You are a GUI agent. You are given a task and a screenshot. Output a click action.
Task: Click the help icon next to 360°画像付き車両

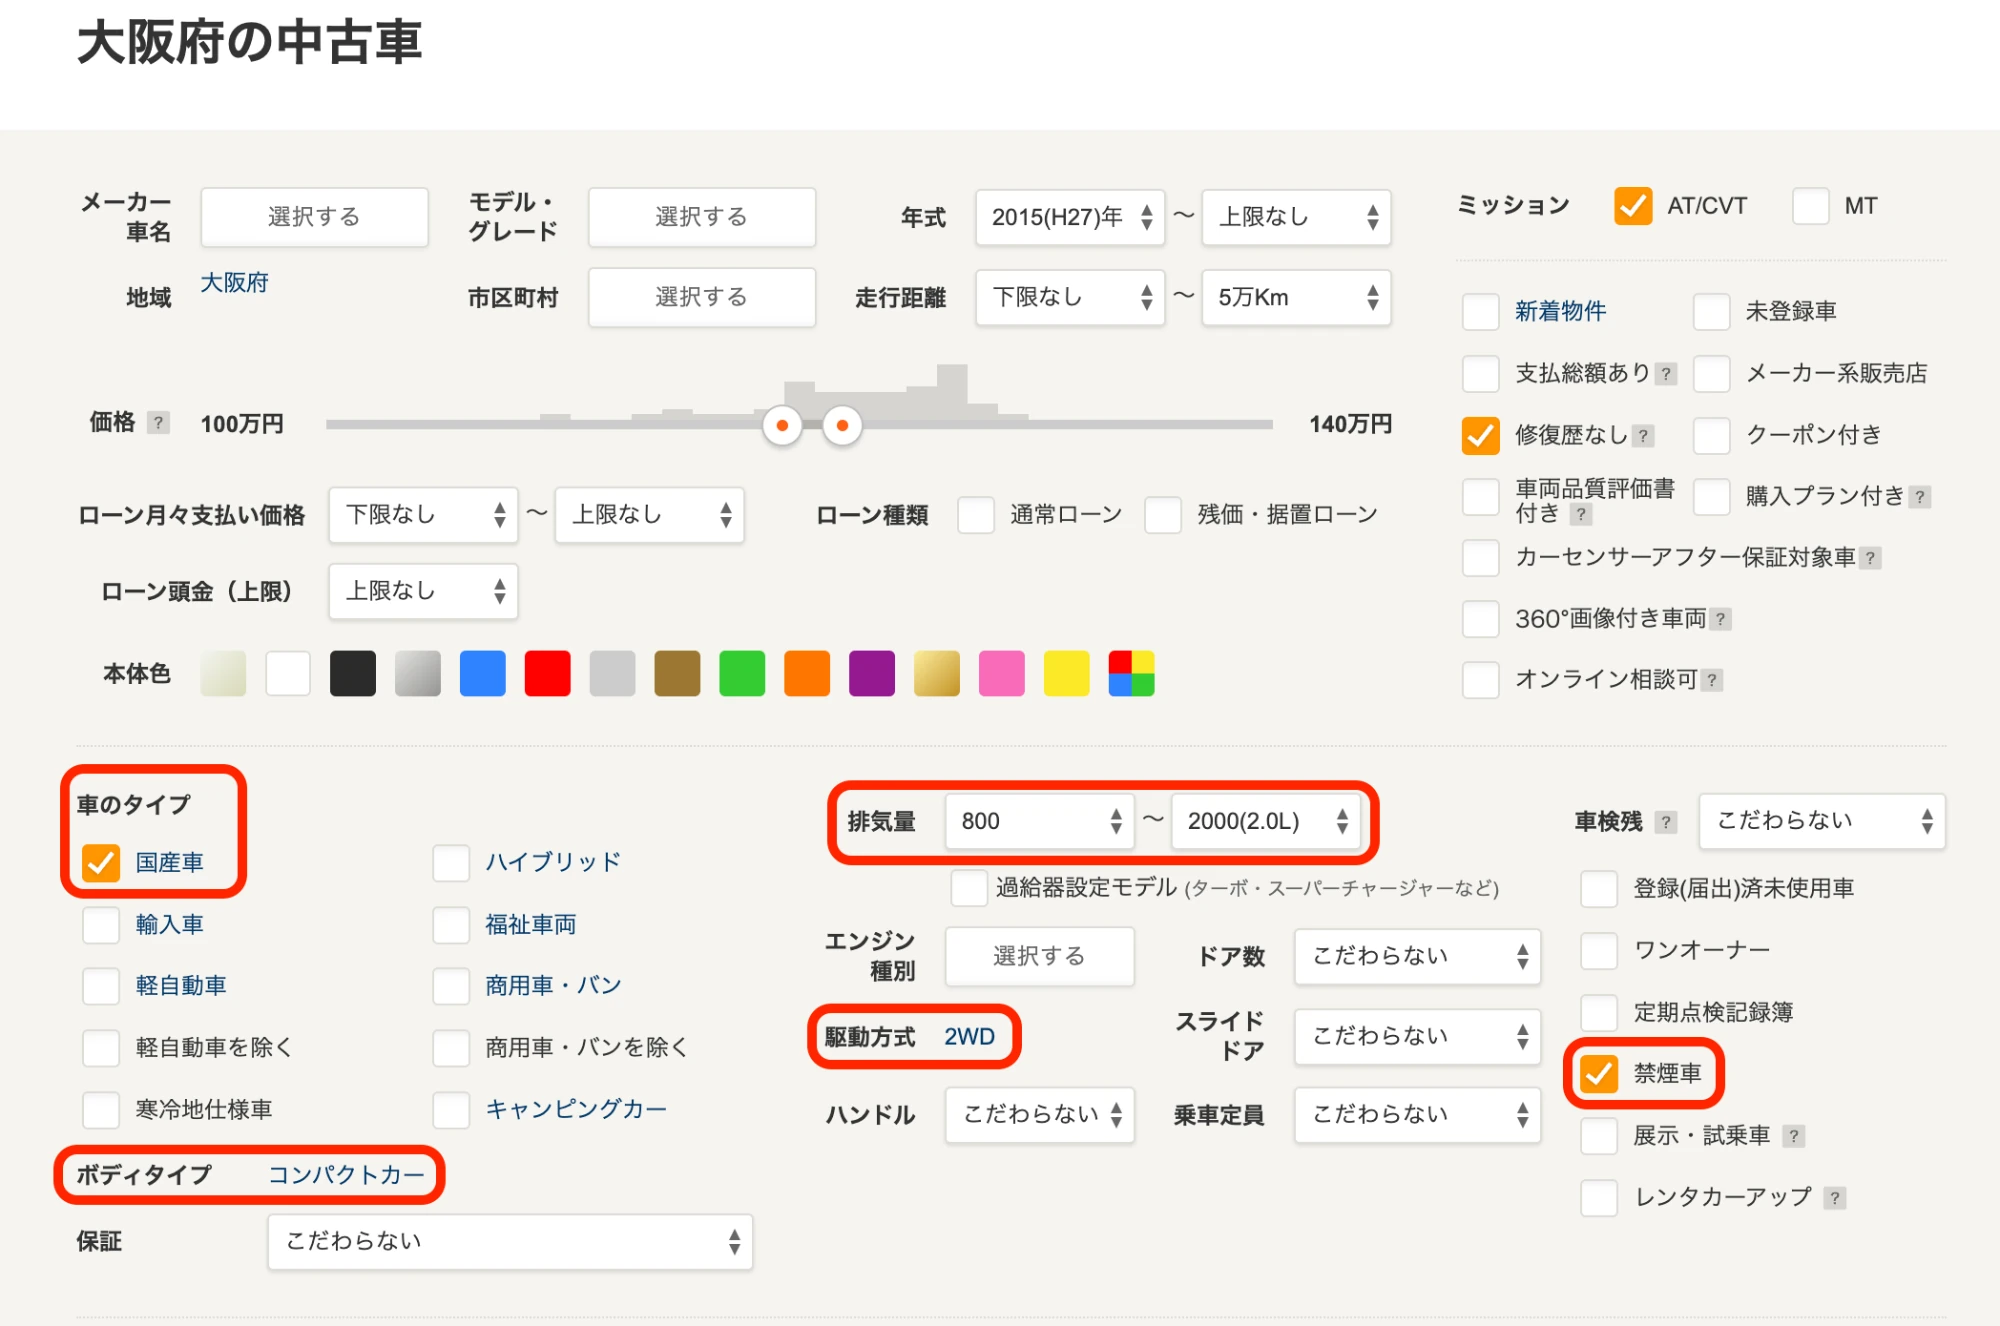click(1720, 620)
